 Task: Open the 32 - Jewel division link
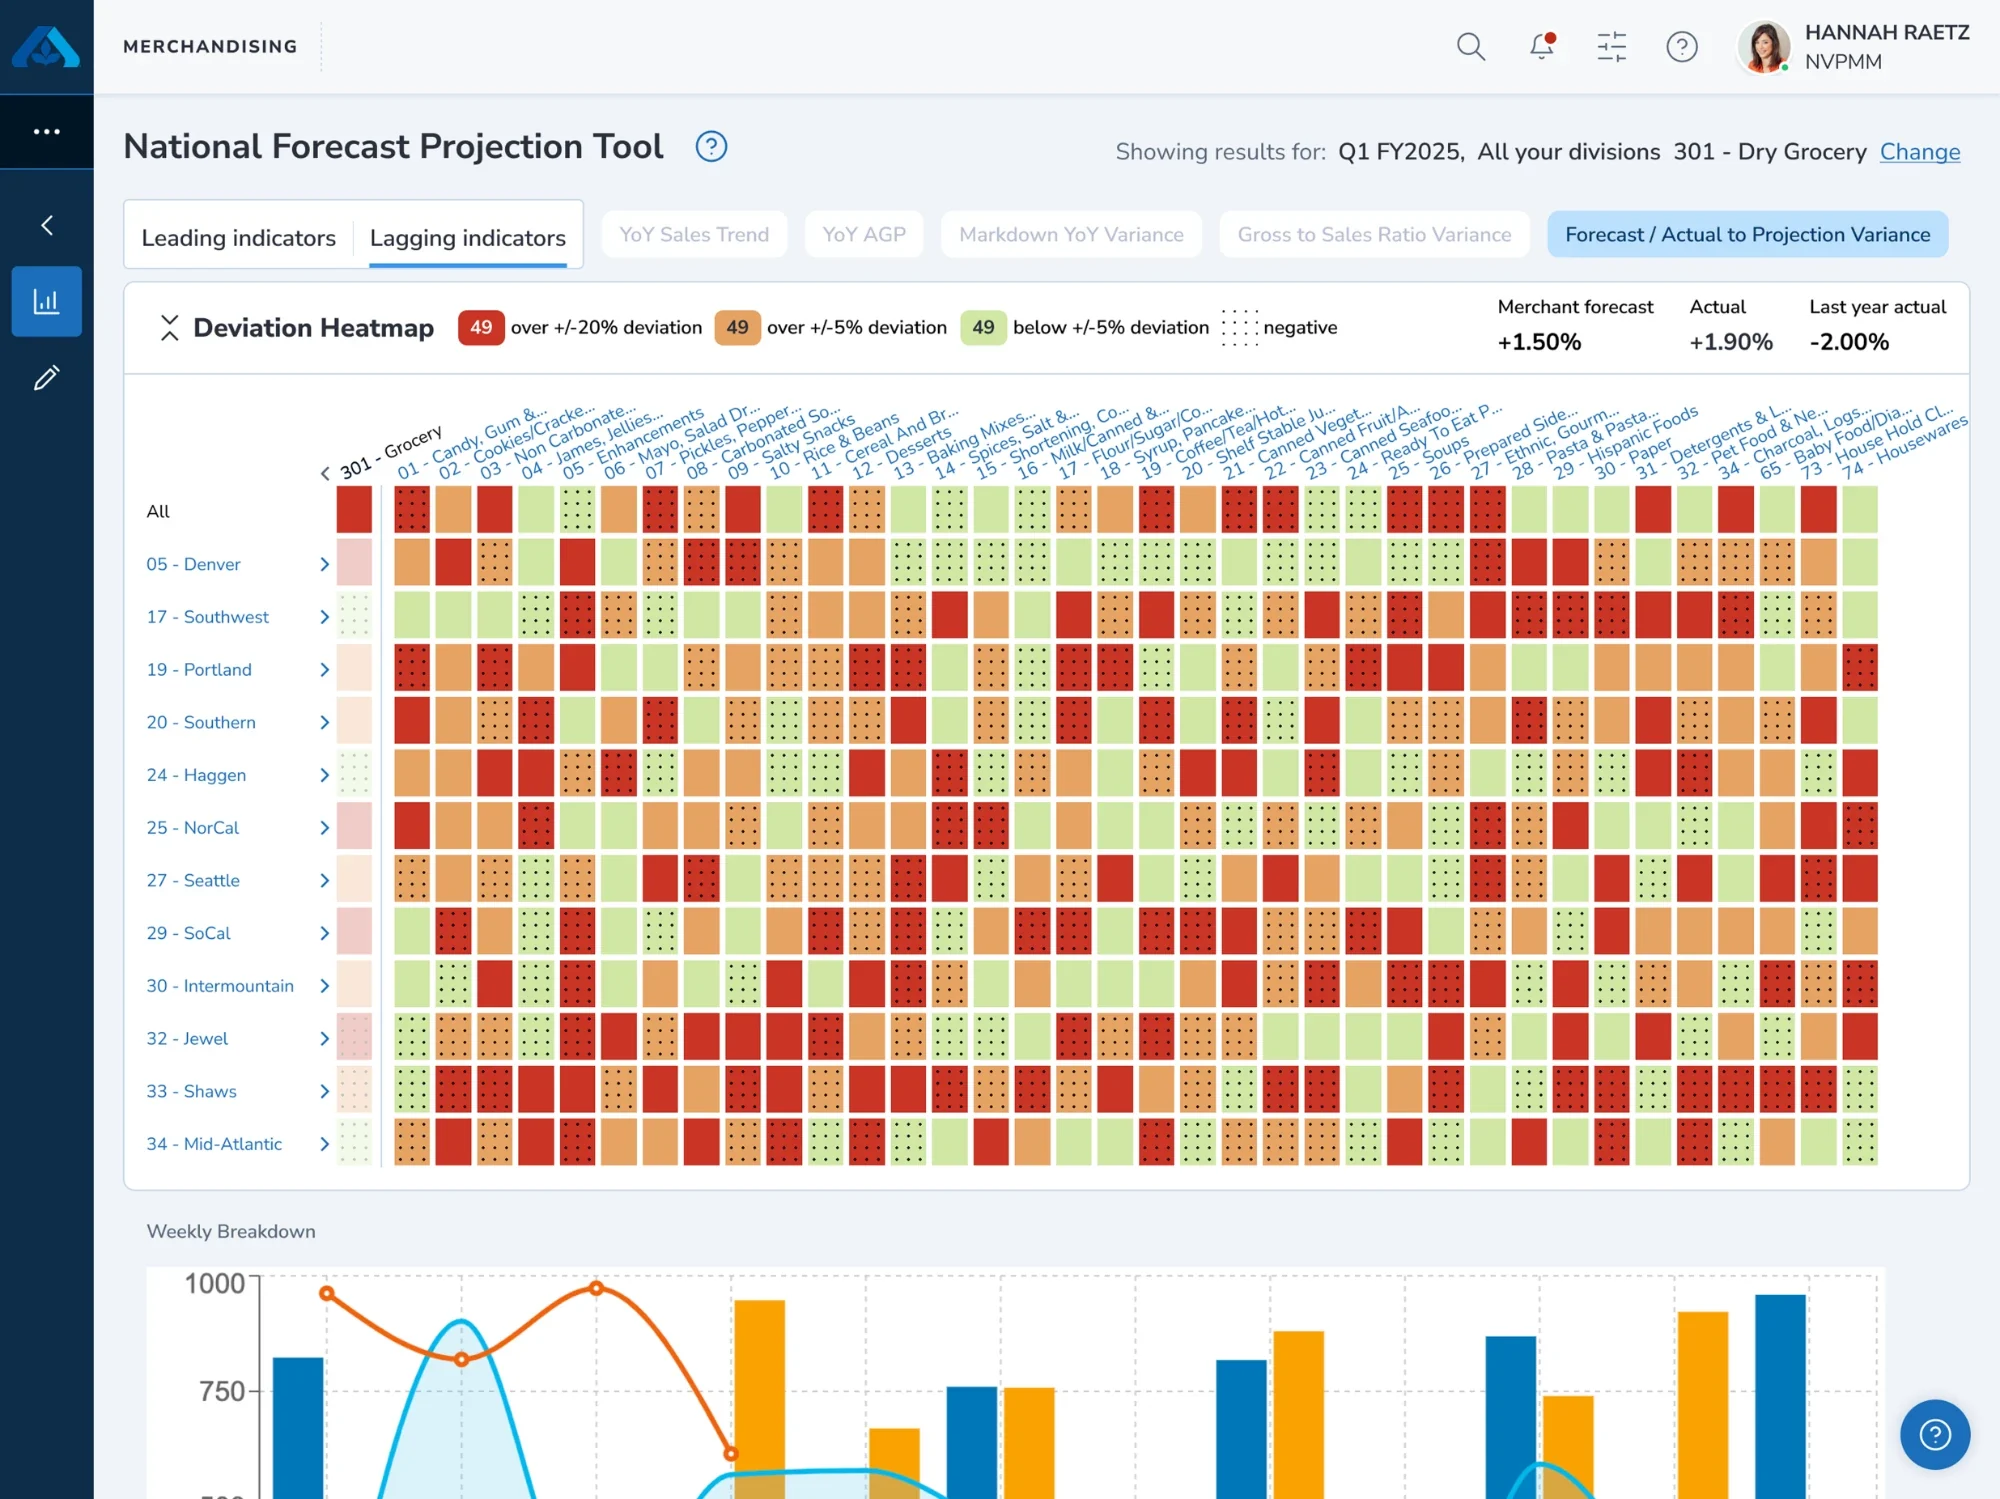tap(187, 1038)
